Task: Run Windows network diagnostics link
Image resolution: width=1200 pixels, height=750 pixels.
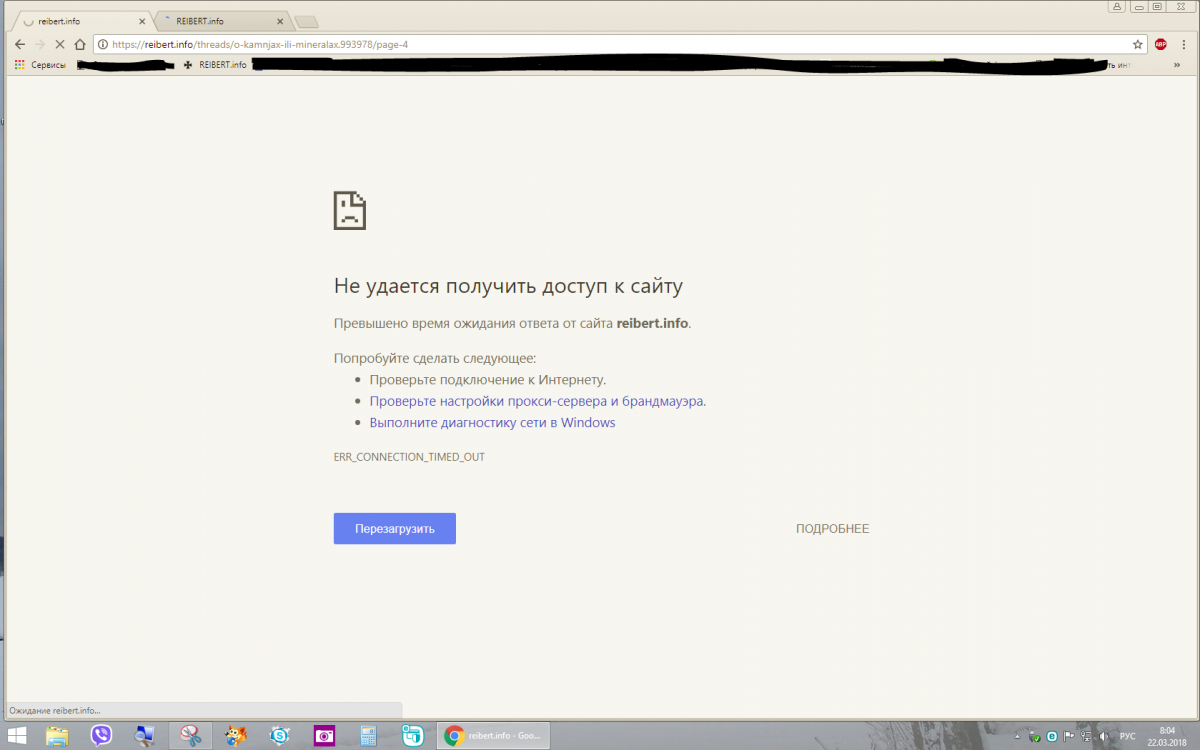Action: click(x=492, y=423)
